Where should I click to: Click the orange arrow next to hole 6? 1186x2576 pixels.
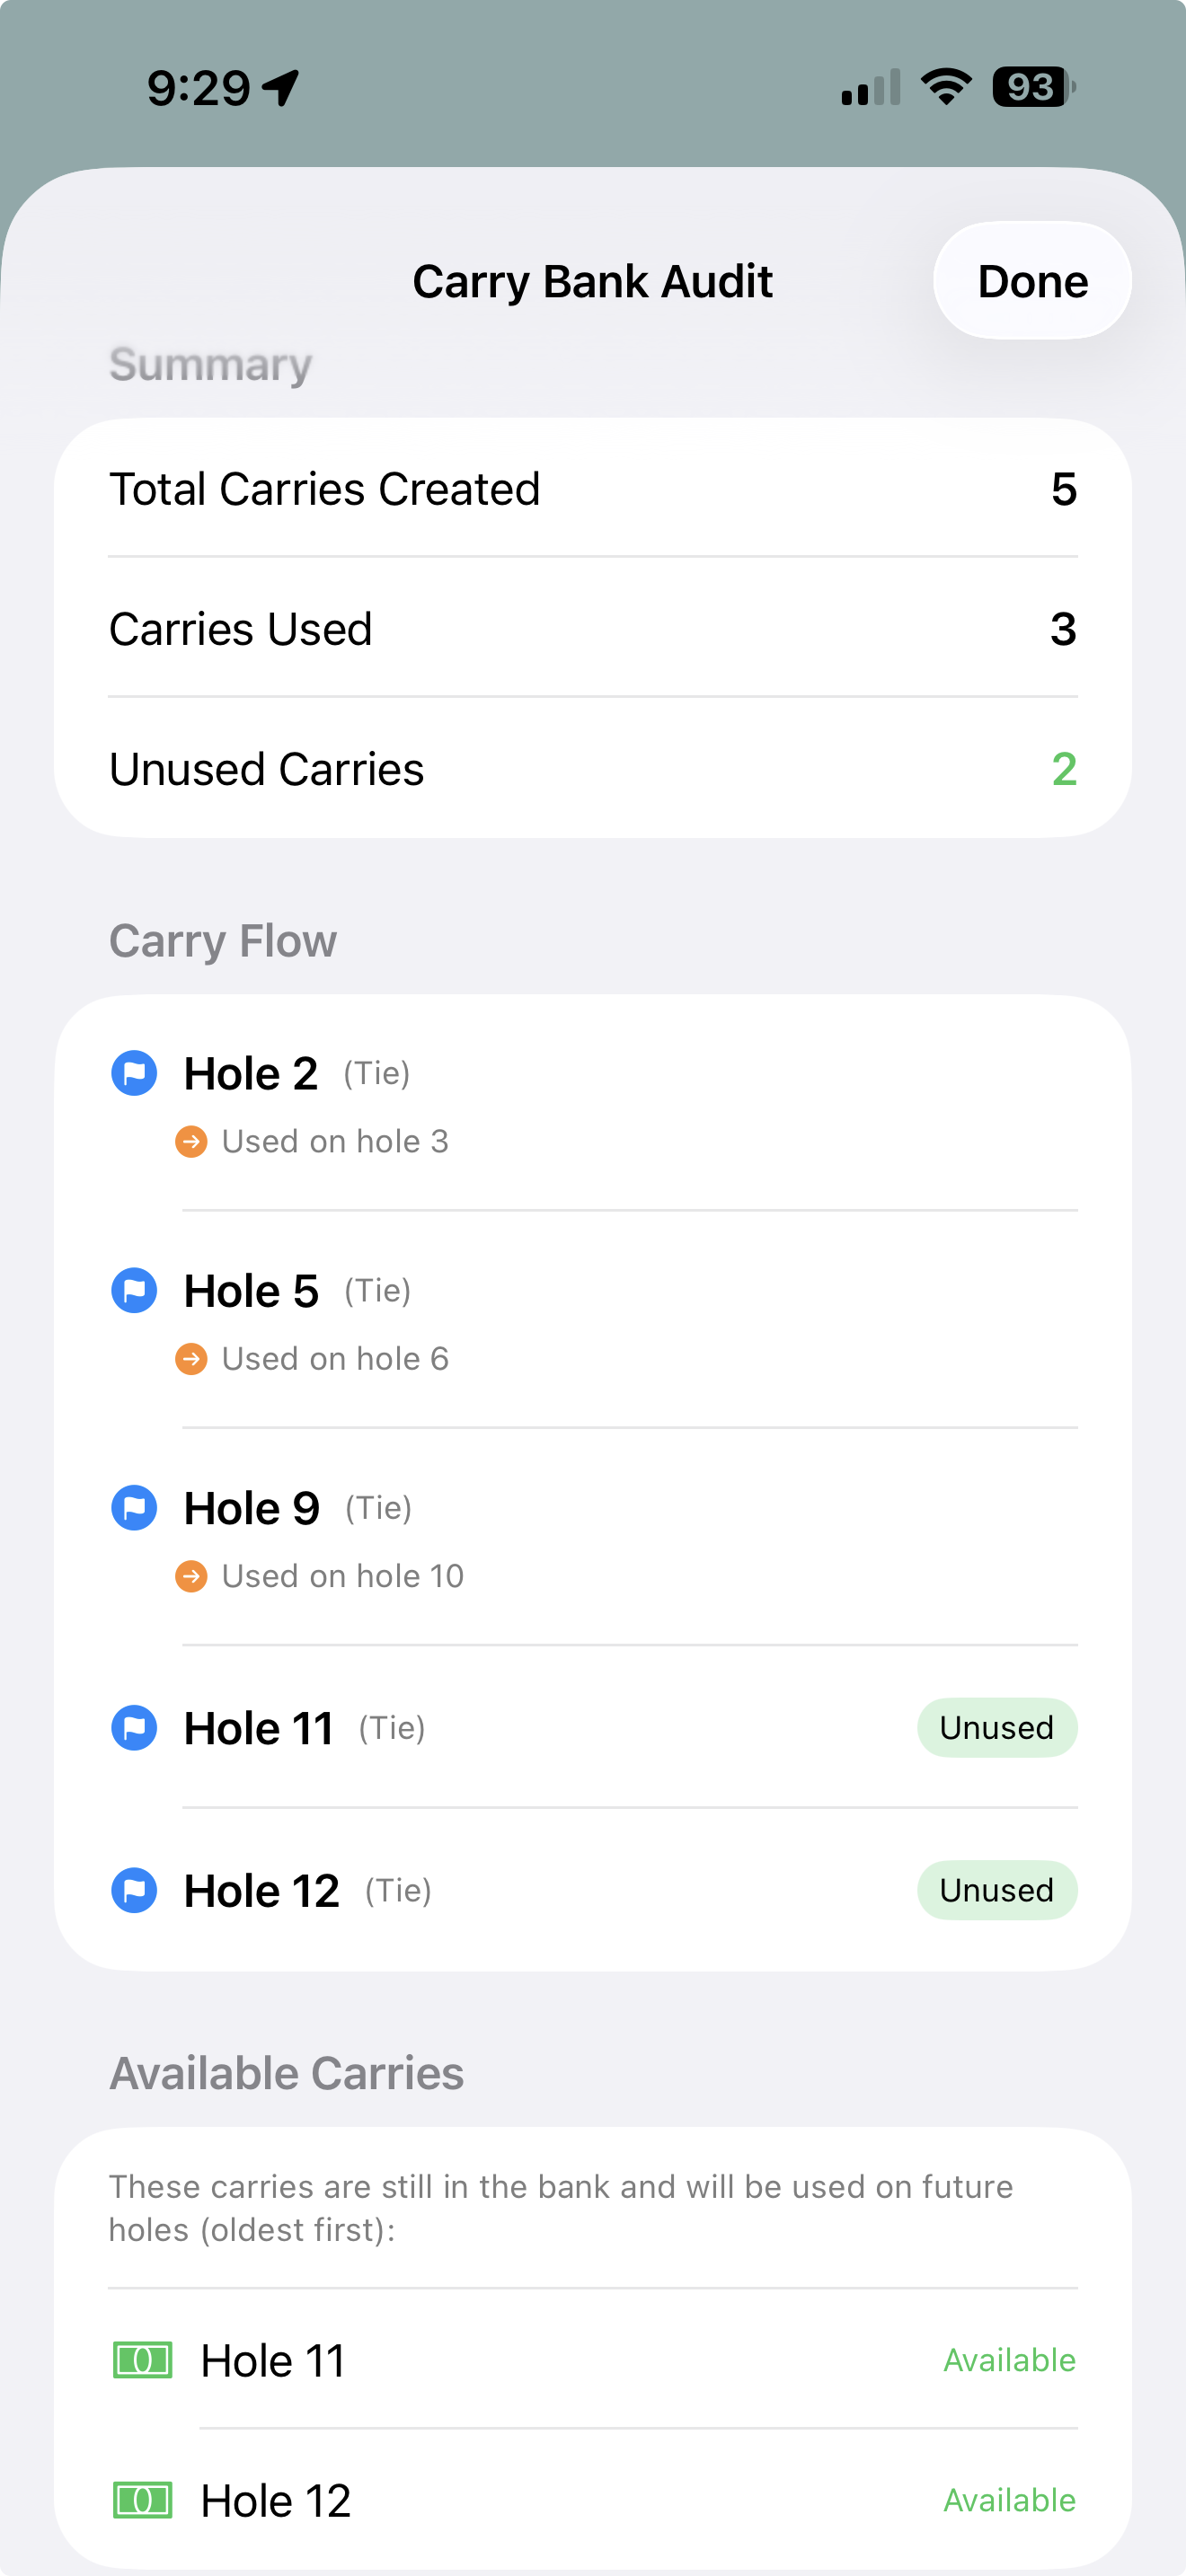click(x=191, y=1358)
